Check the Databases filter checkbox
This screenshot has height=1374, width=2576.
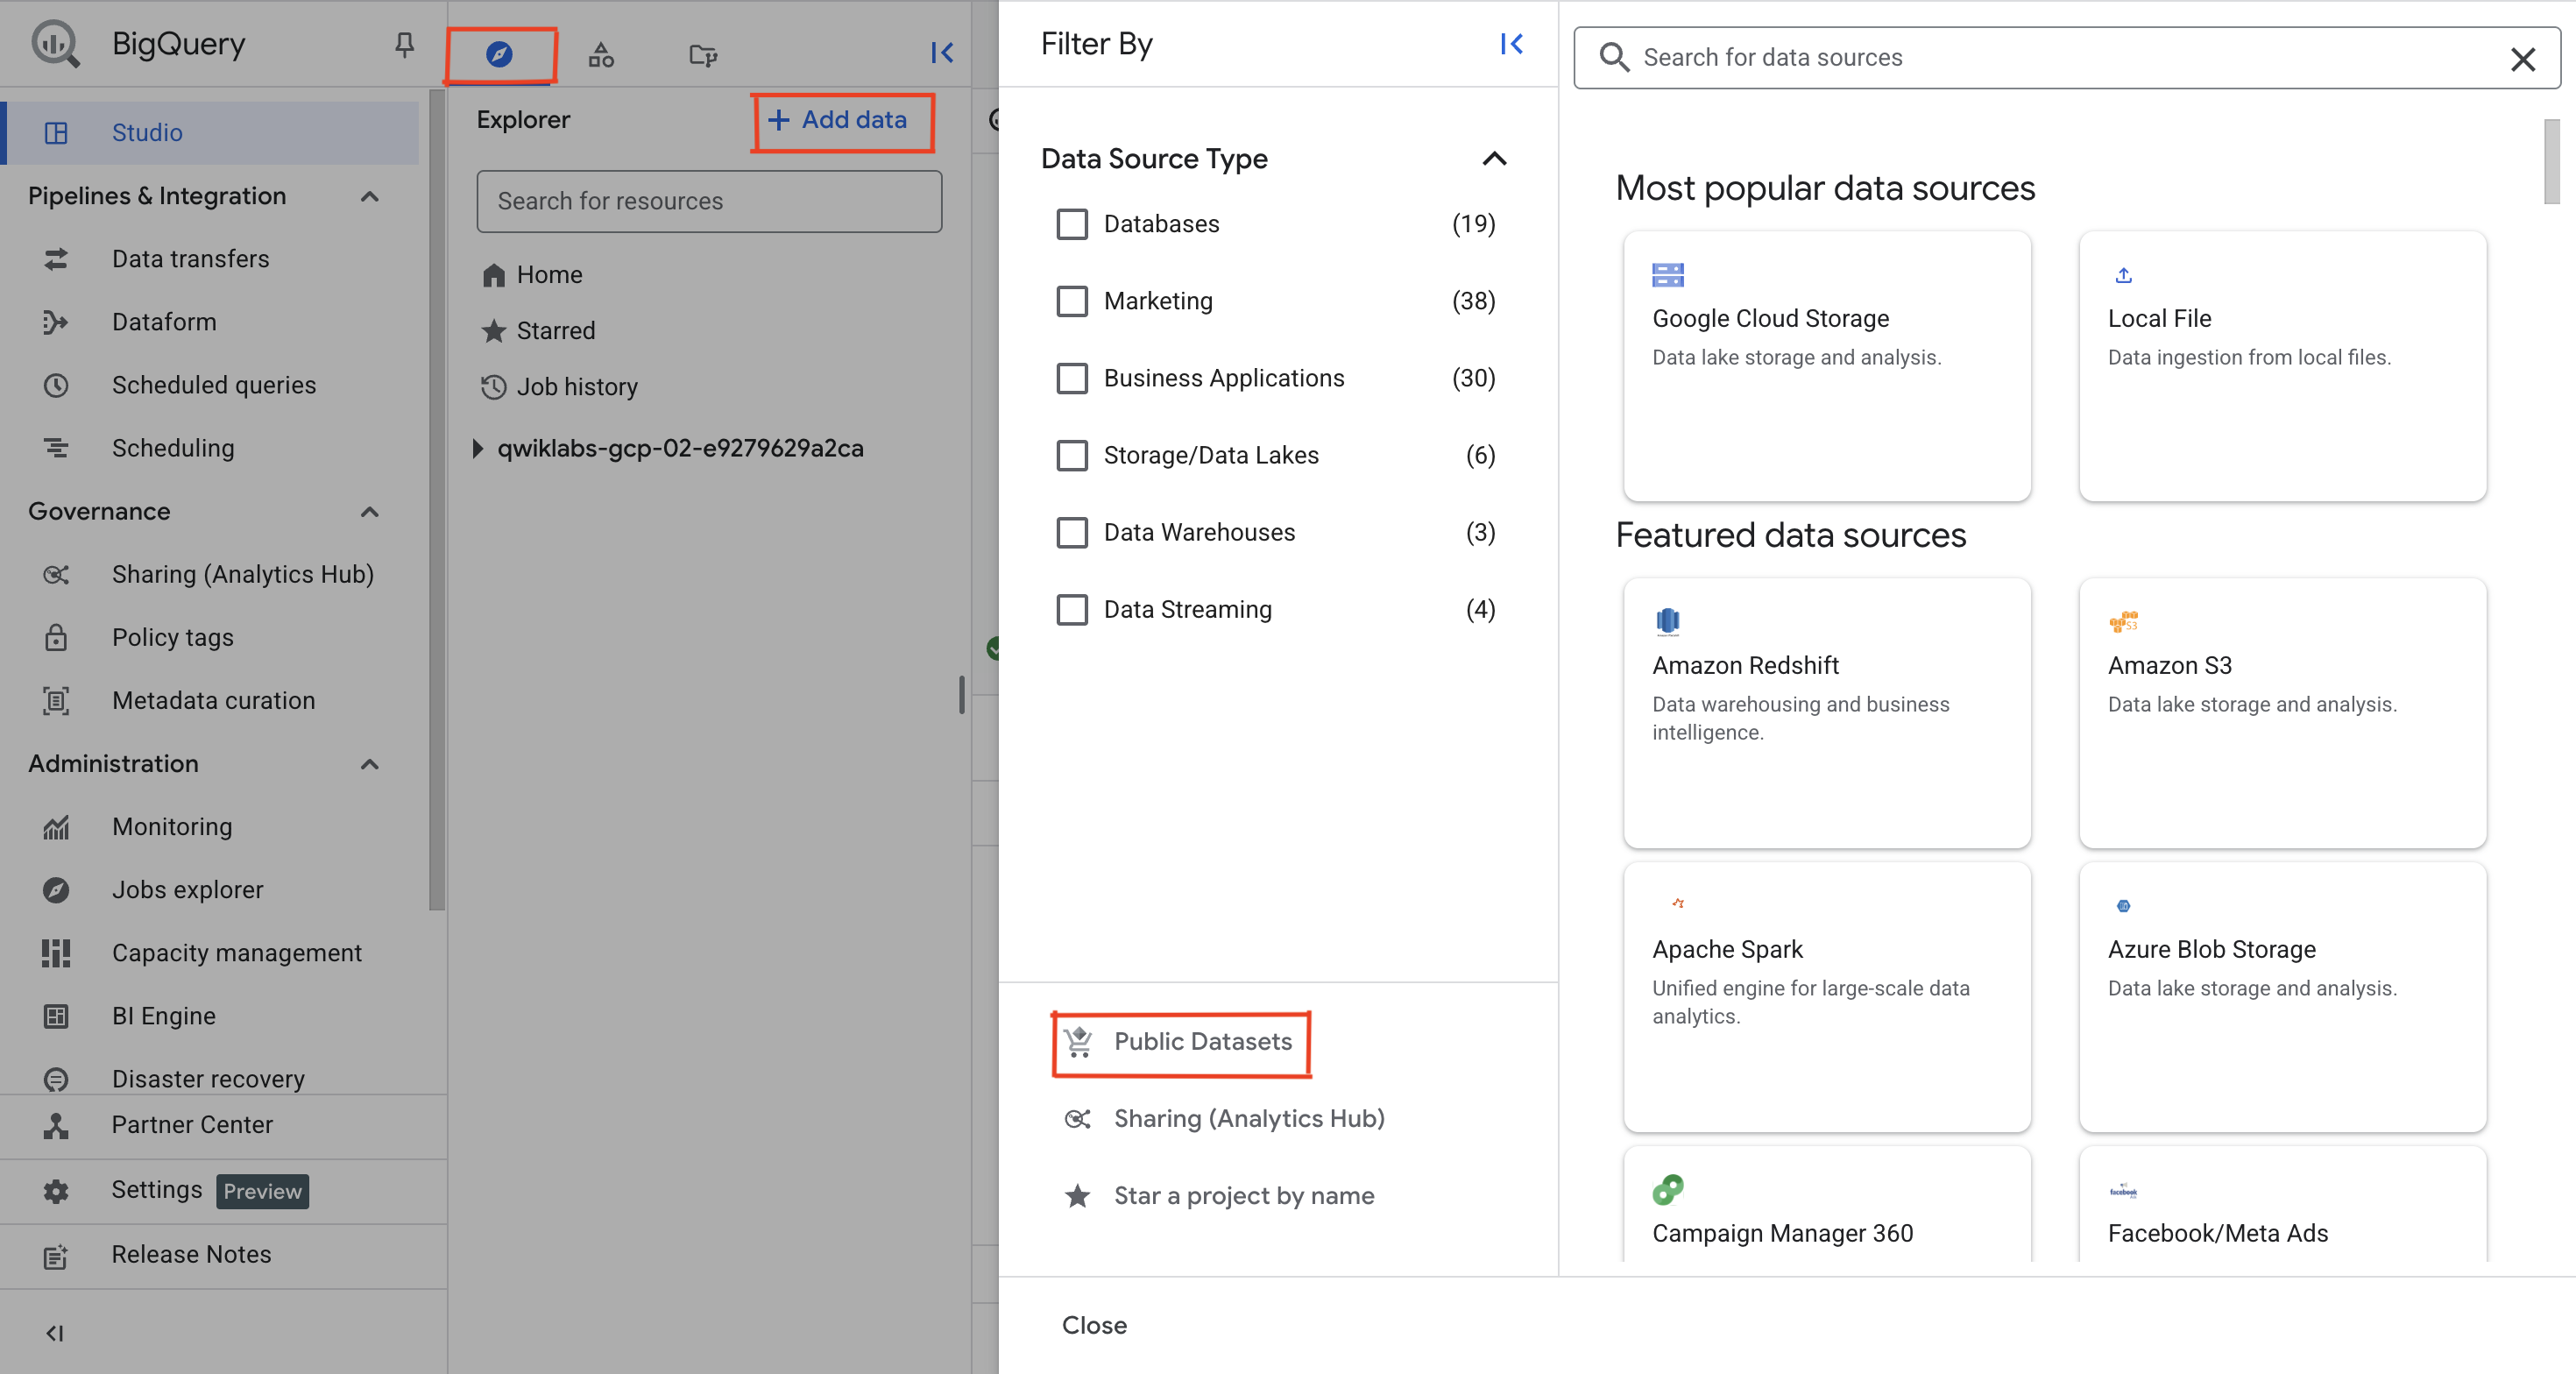coord(1072,224)
